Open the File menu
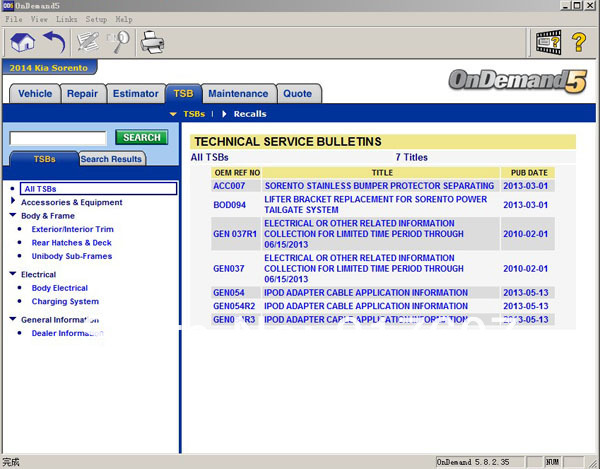This screenshot has width=600, height=469. 14,19
